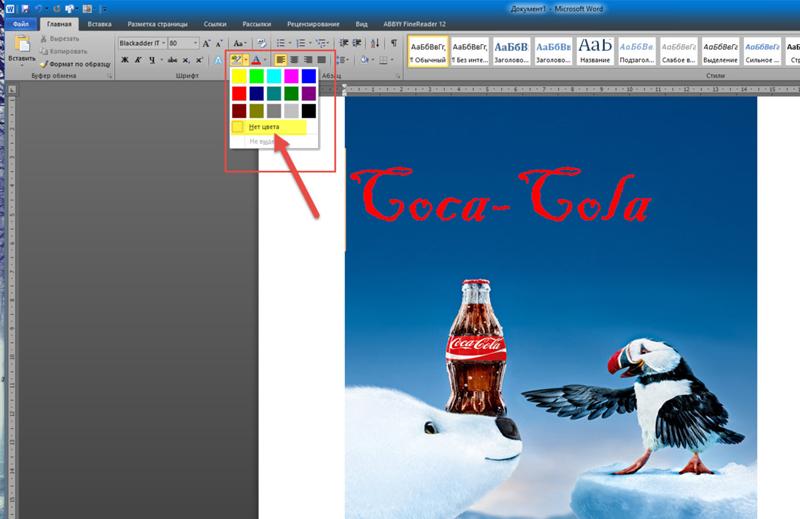Click the Numbering list icon
This screenshot has width=800, height=519.
coord(301,43)
